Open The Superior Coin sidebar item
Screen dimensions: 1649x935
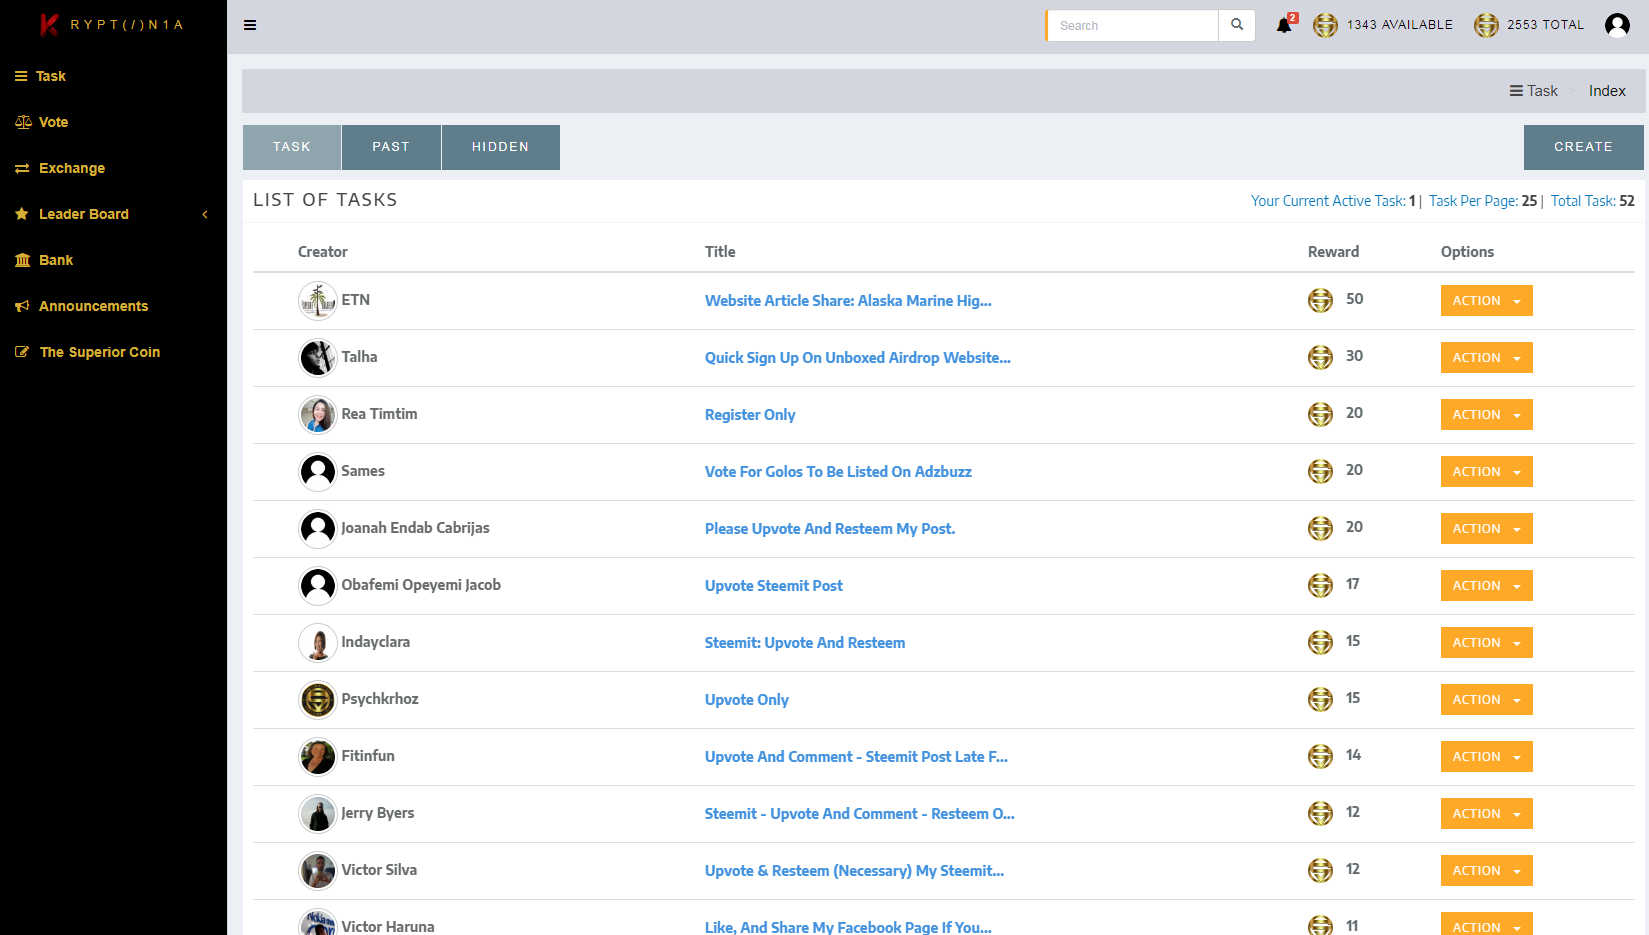(x=113, y=352)
